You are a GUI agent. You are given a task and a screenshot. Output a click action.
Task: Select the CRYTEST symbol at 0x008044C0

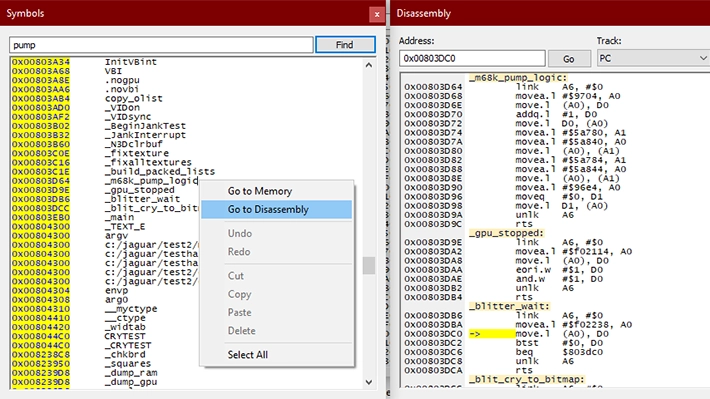coord(105,336)
